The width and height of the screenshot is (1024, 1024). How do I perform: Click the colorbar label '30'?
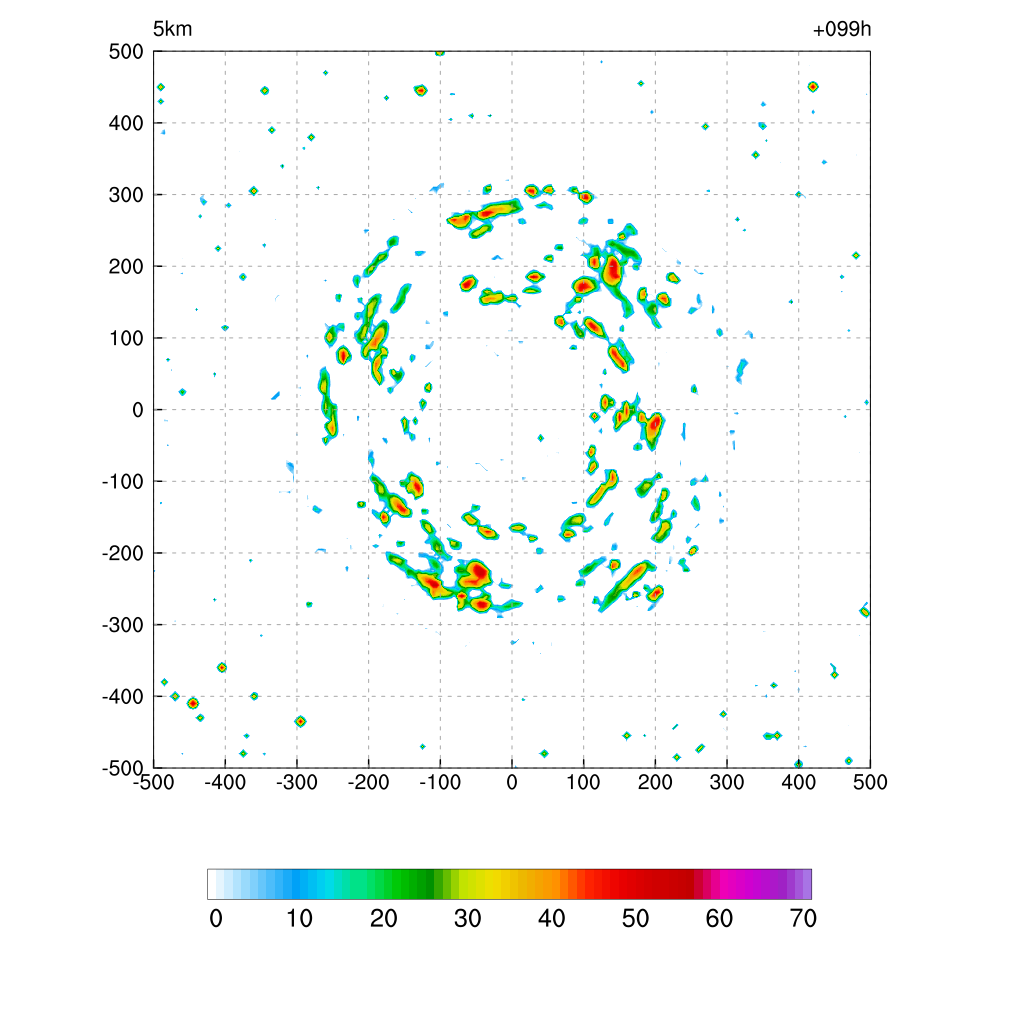point(468,919)
